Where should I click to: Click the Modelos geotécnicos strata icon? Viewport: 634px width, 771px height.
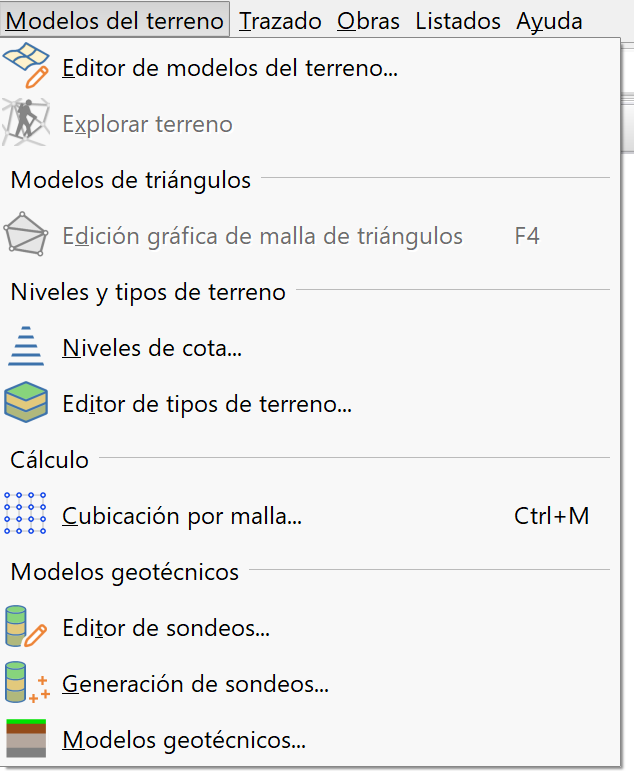pos(26,740)
